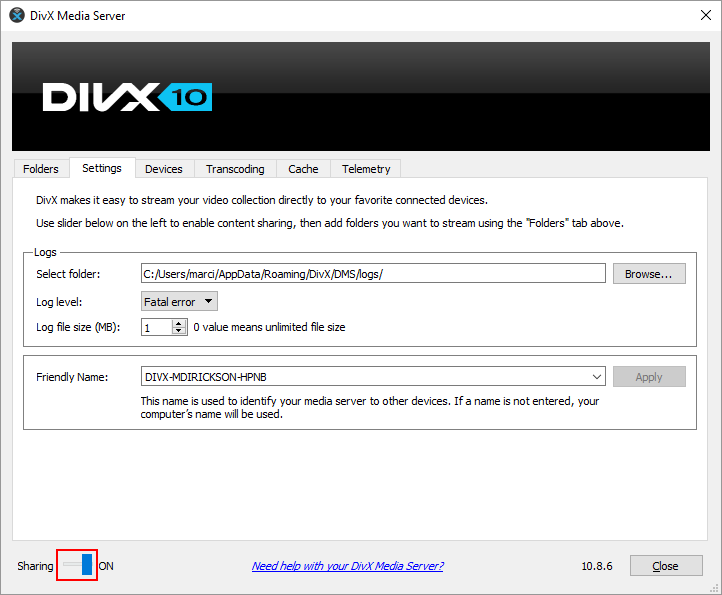Click the 'Select folder:' label
The height and width of the screenshot is (595, 722).
68,274
